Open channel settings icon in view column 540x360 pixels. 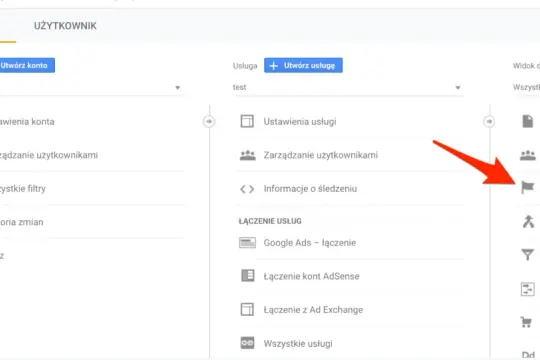(x=527, y=289)
